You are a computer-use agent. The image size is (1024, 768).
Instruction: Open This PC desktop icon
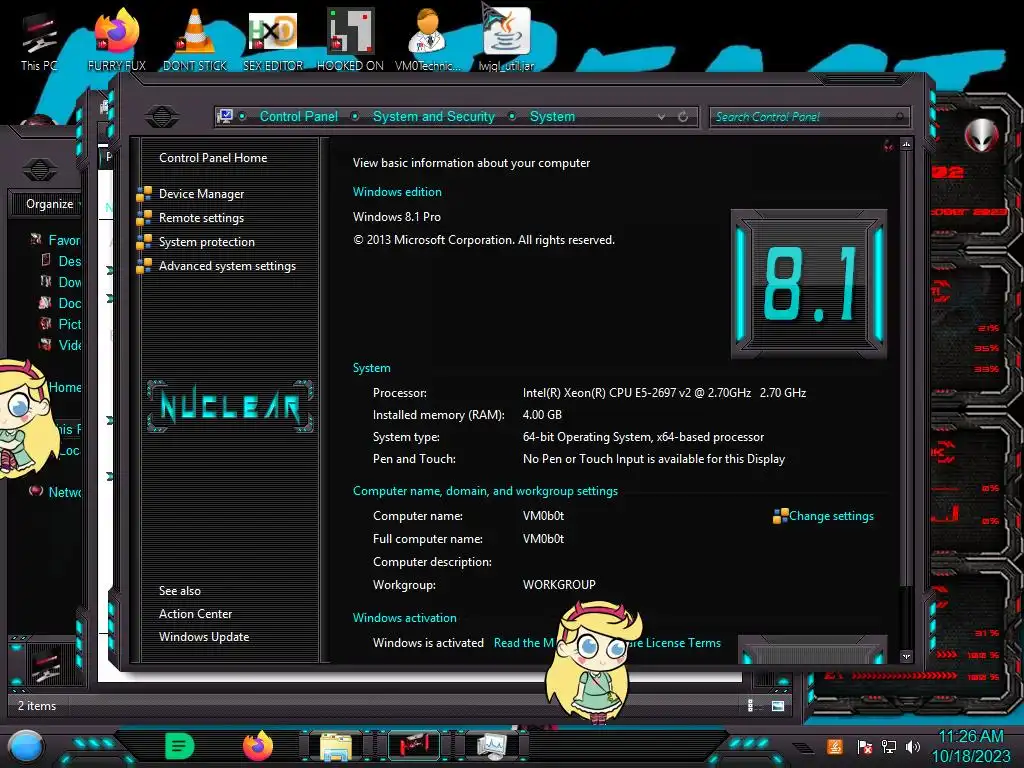pos(39,41)
